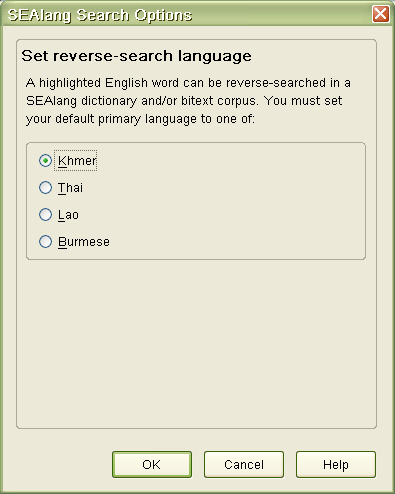
Task: Select the Khmer radio button
Action: [45, 161]
